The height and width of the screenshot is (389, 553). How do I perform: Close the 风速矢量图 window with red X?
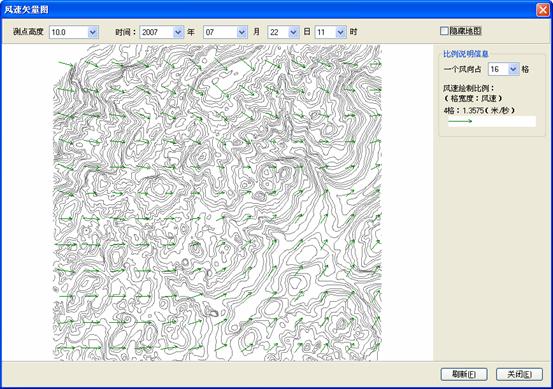pos(542,10)
